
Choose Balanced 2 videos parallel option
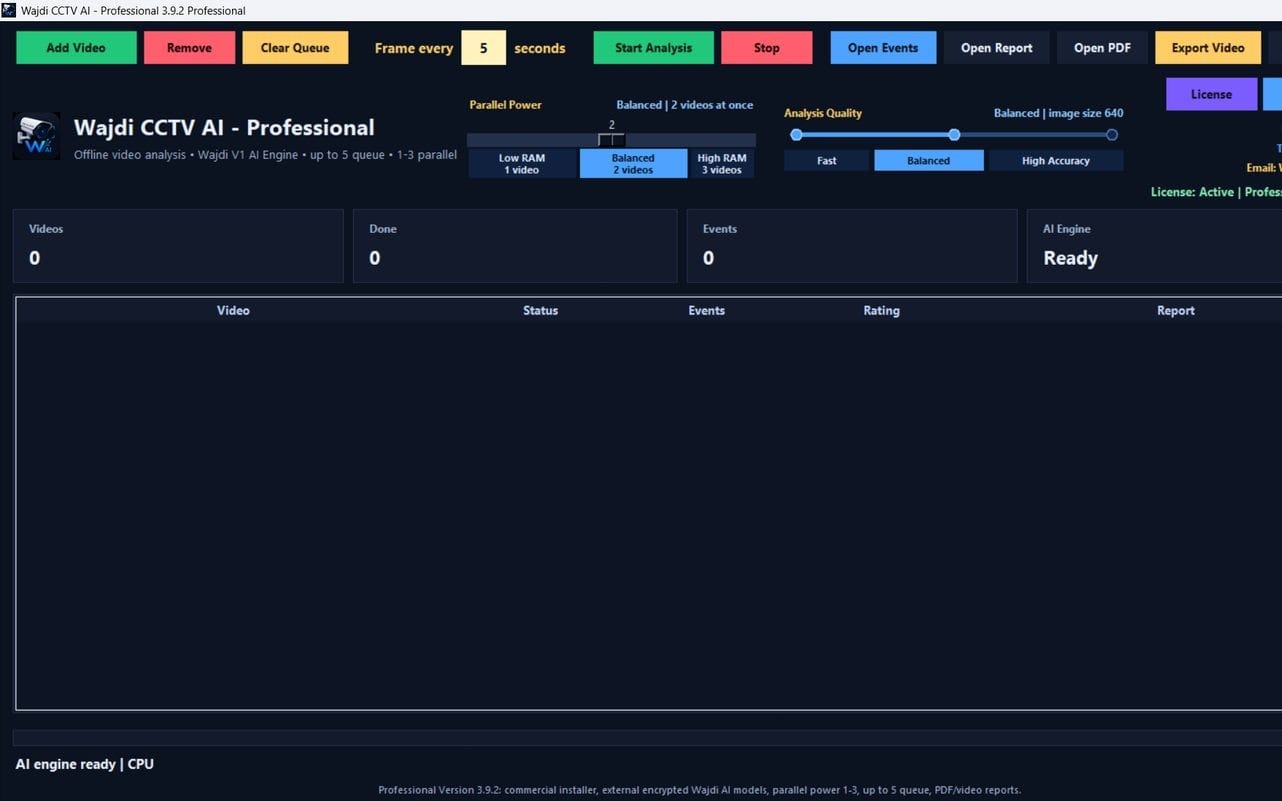pyautogui.click(x=633, y=164)
